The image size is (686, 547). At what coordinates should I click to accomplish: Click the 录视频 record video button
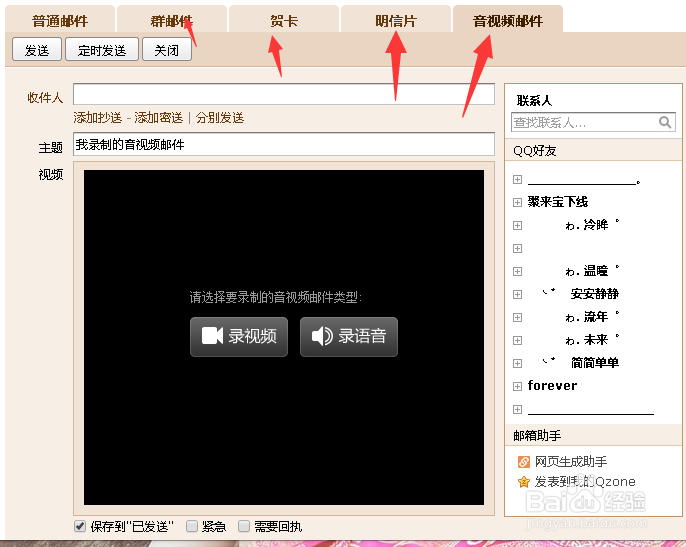(239, 337)
